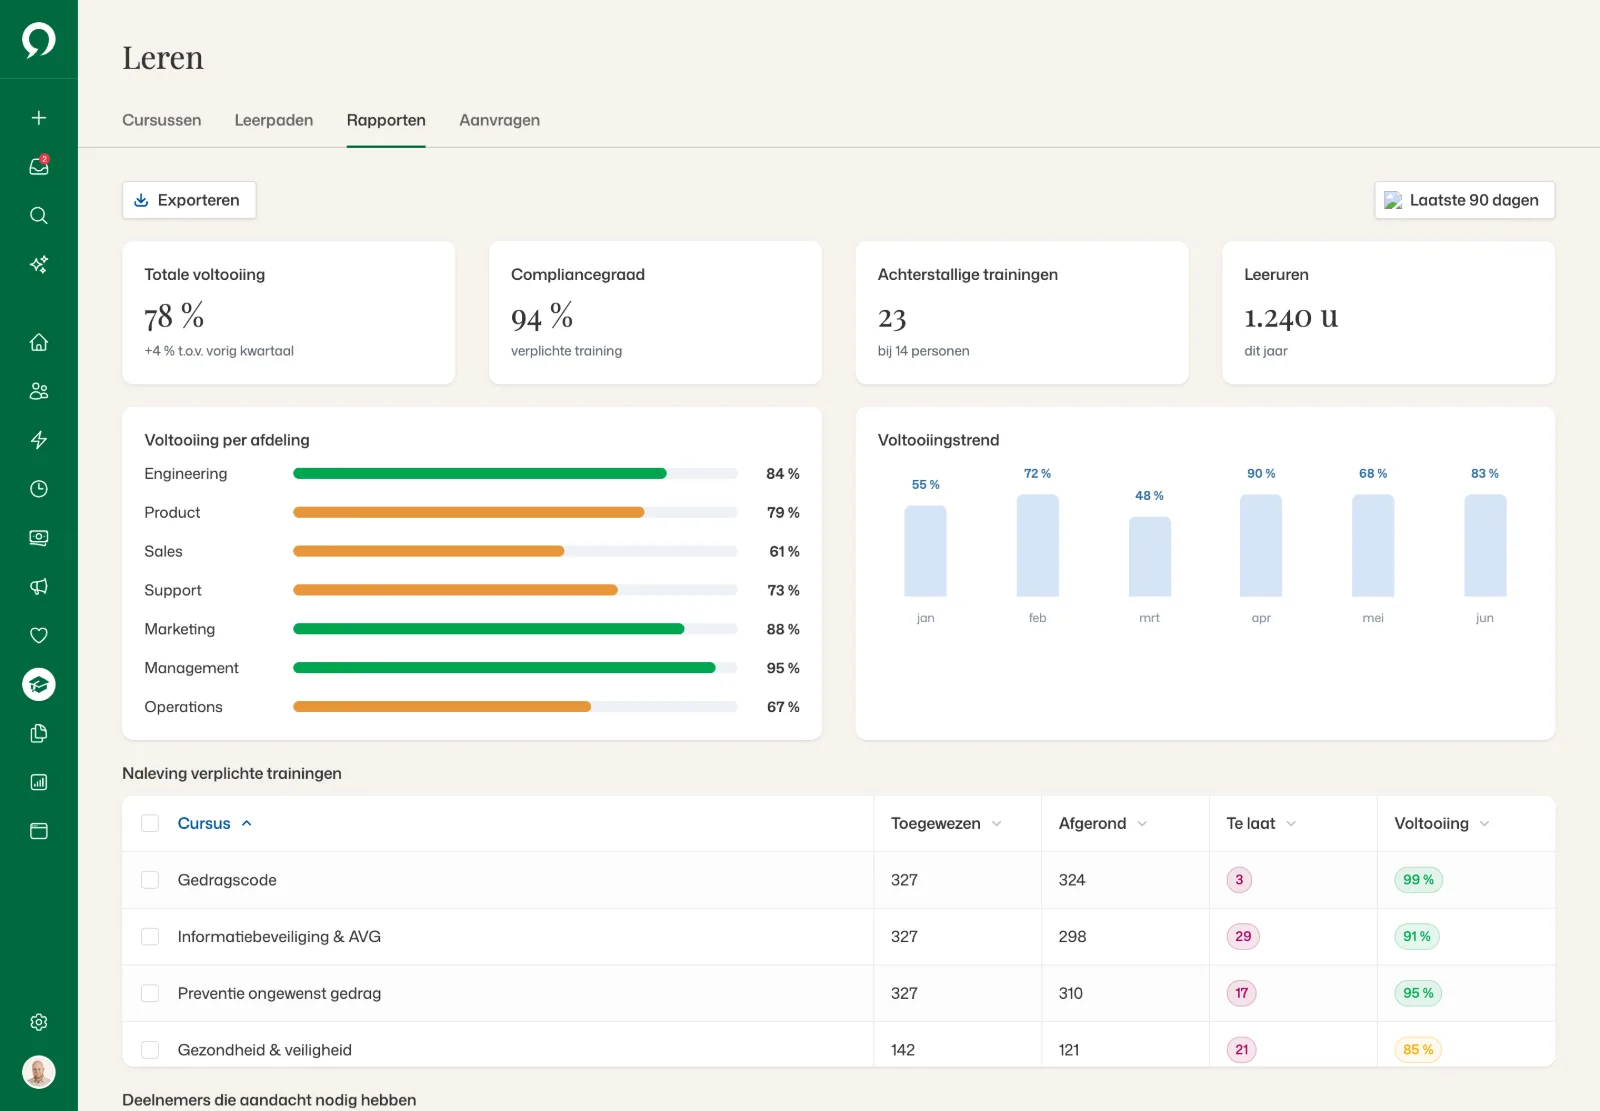Open the user profile avatar
The width and height of the screenshot is (1600, 1111).
39,1072
